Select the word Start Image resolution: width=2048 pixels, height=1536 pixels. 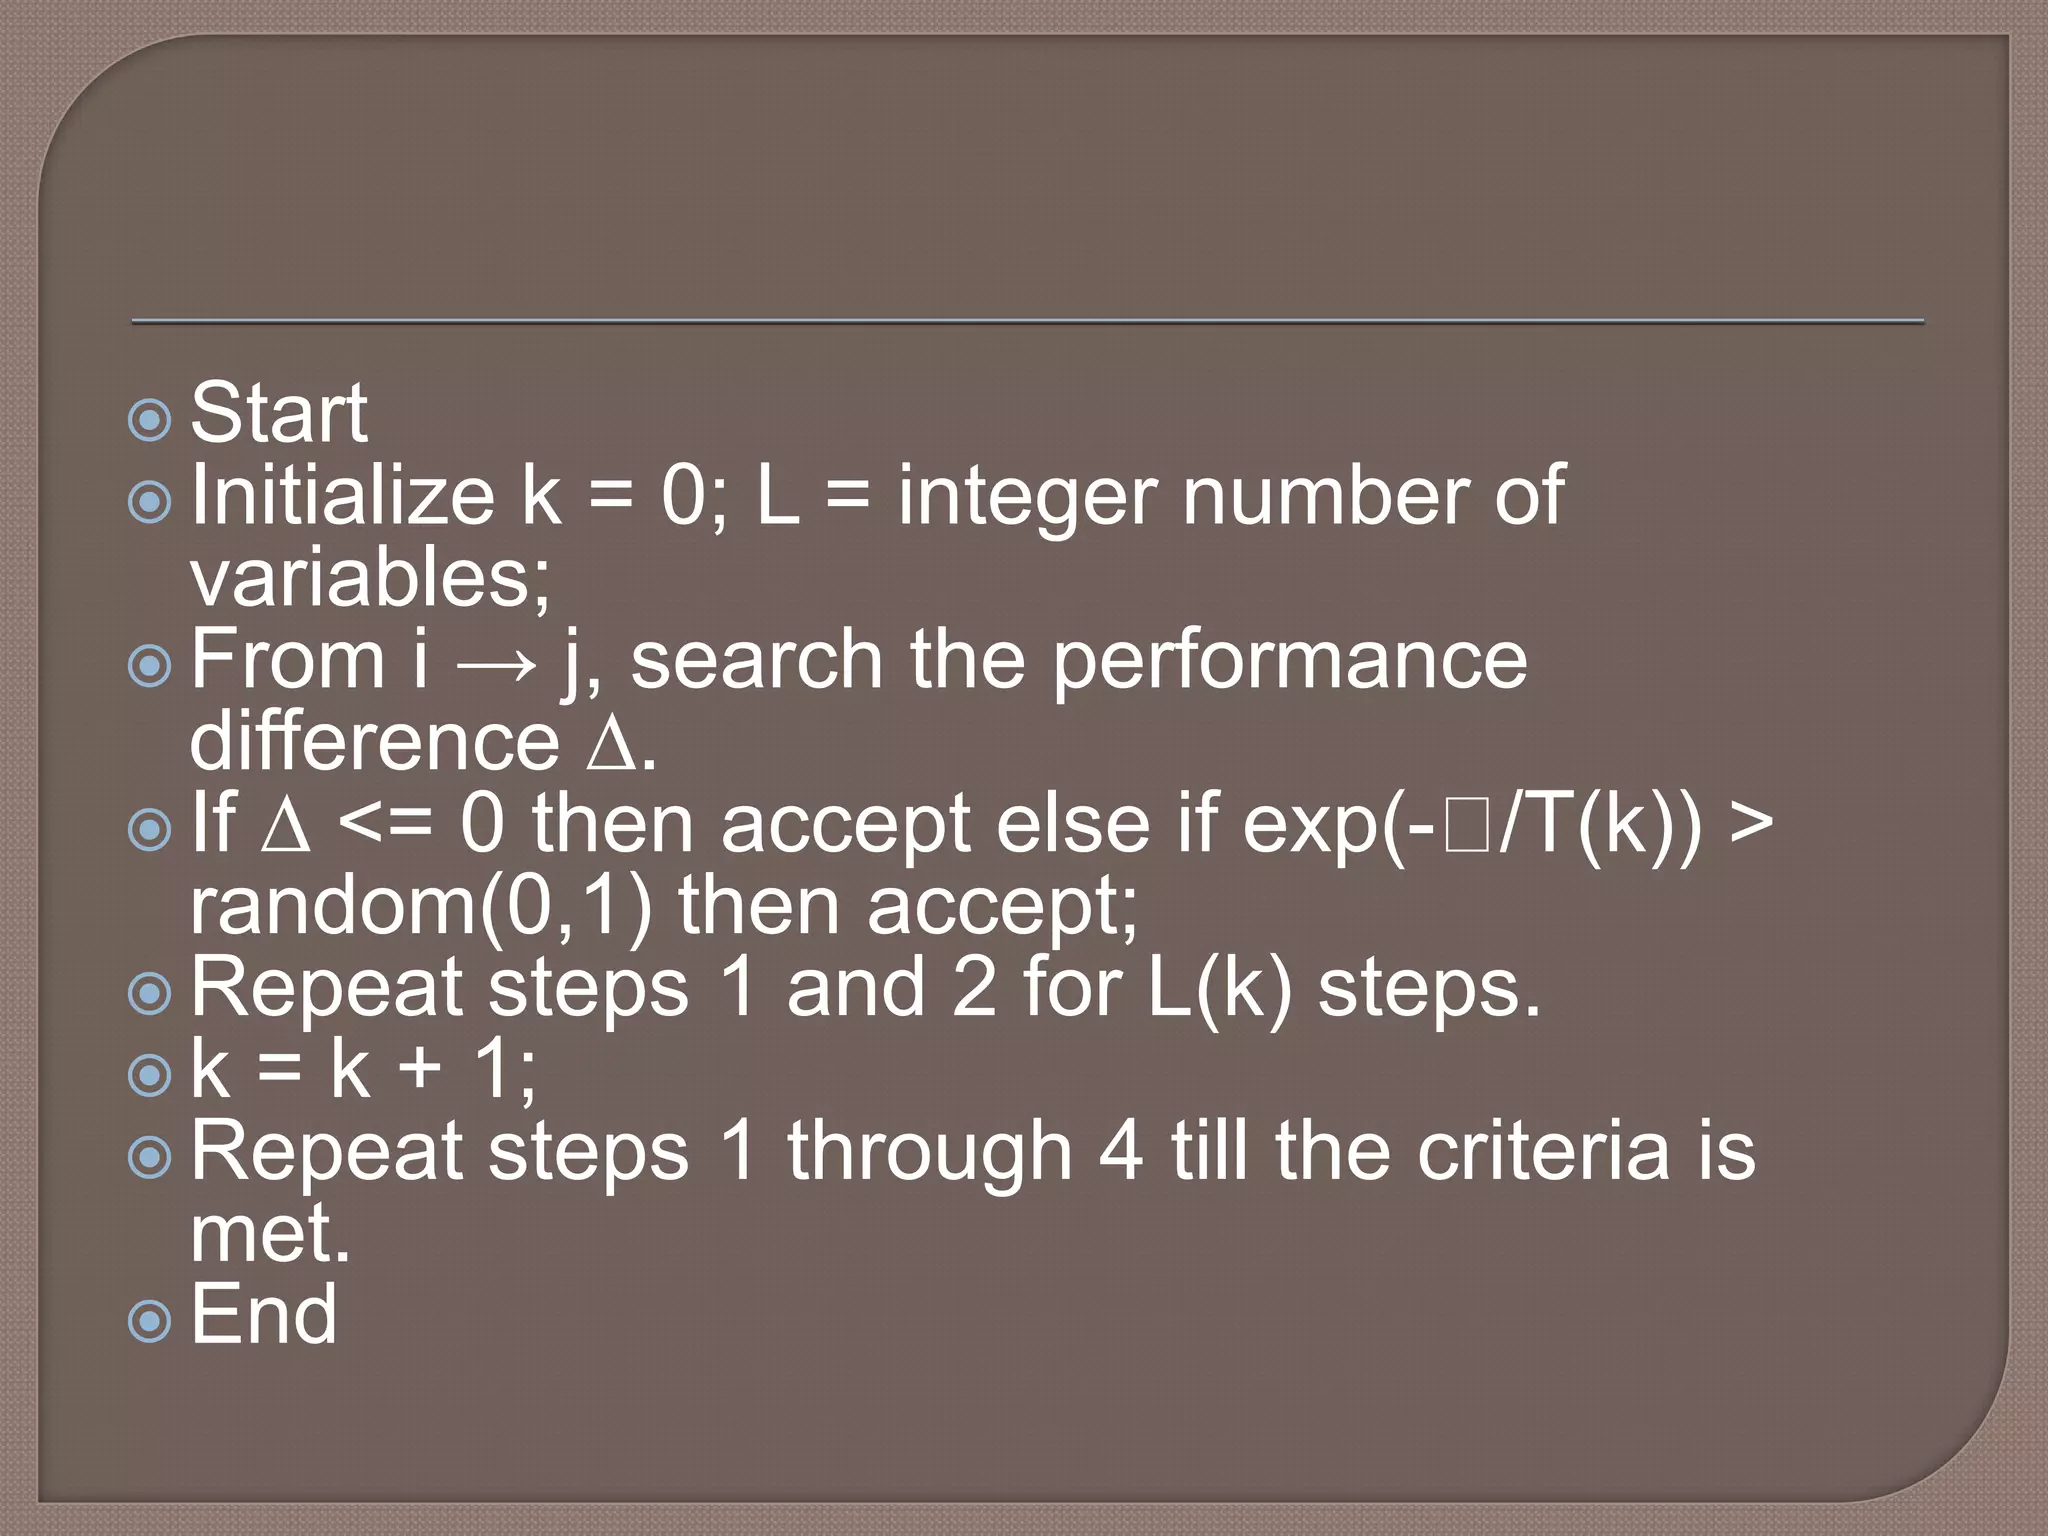tap(279, 412)
